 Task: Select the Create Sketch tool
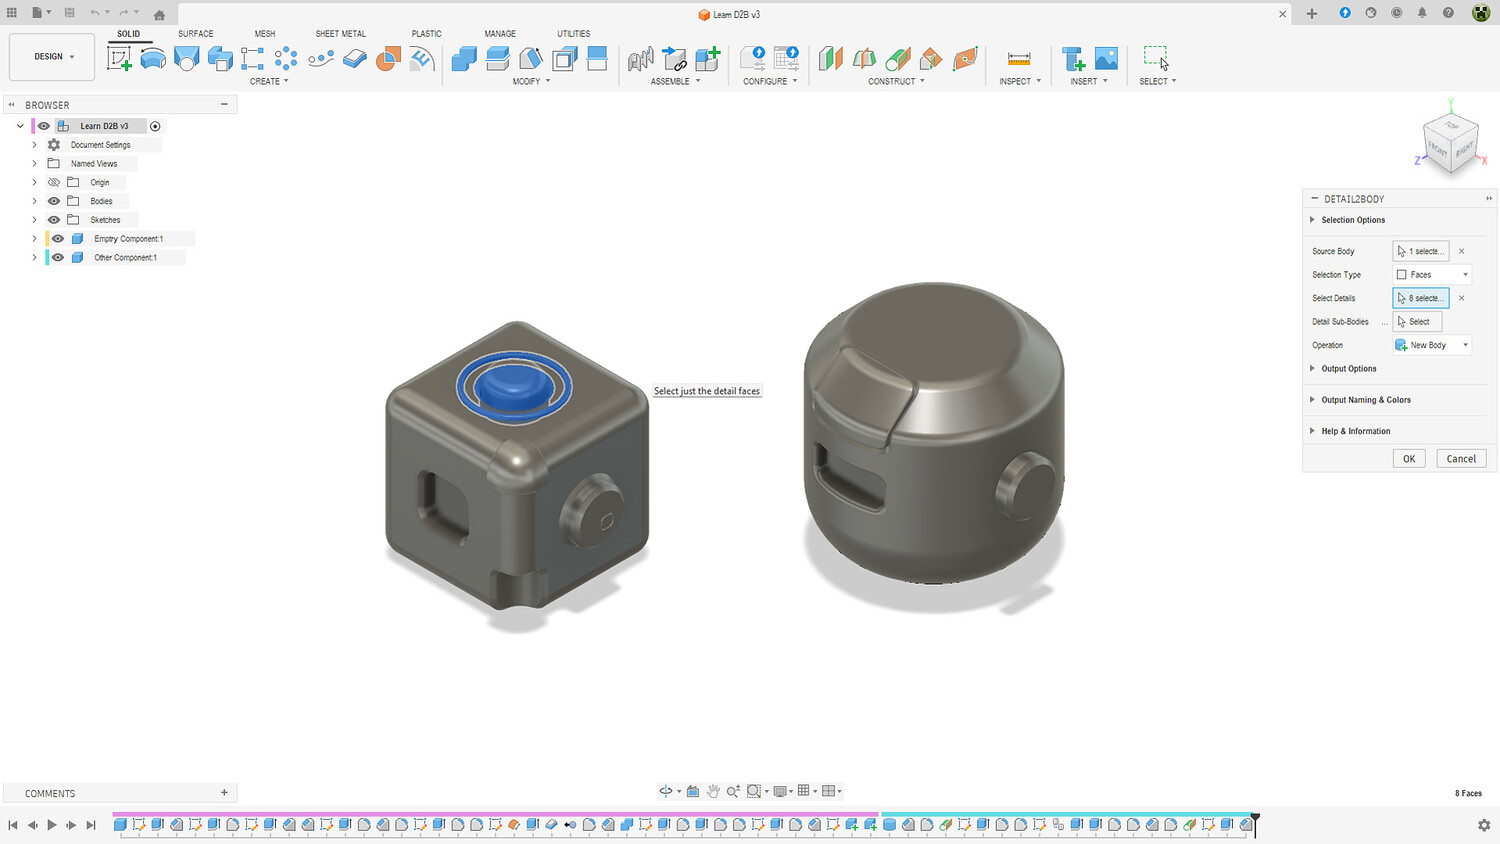click(119, 58)
